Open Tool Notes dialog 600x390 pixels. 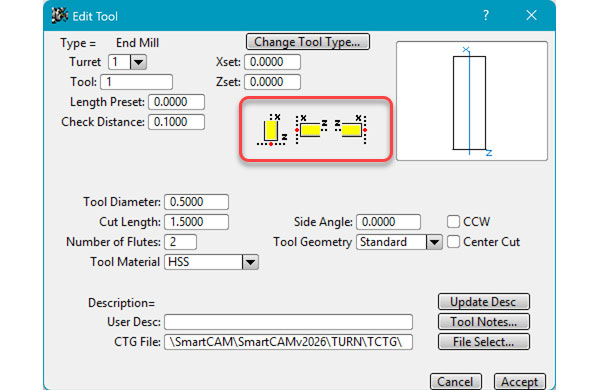[484, 322]
